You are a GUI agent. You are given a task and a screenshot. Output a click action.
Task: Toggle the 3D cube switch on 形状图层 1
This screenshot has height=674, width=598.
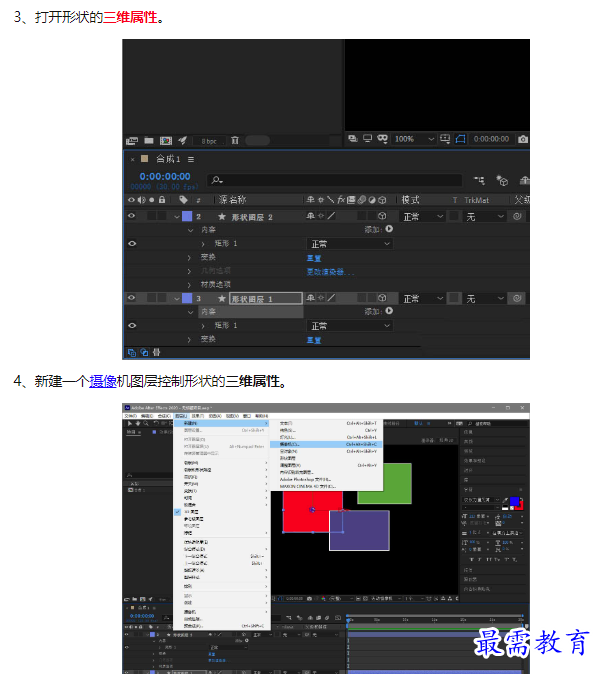[382, 298]
